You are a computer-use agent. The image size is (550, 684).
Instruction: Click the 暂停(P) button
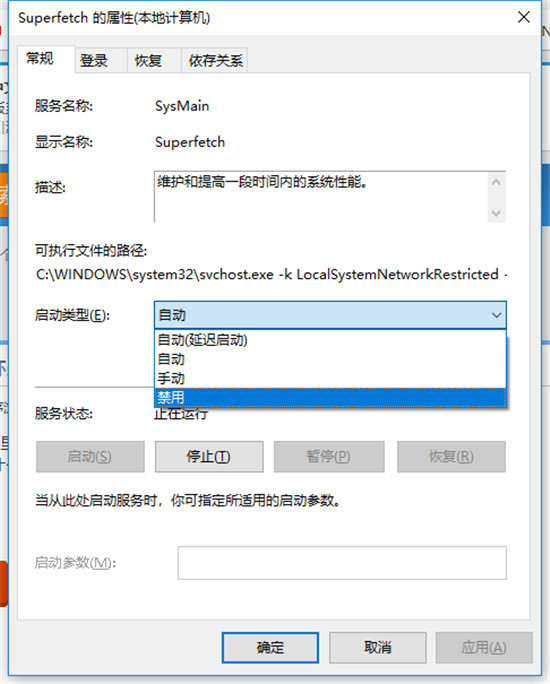329,456
